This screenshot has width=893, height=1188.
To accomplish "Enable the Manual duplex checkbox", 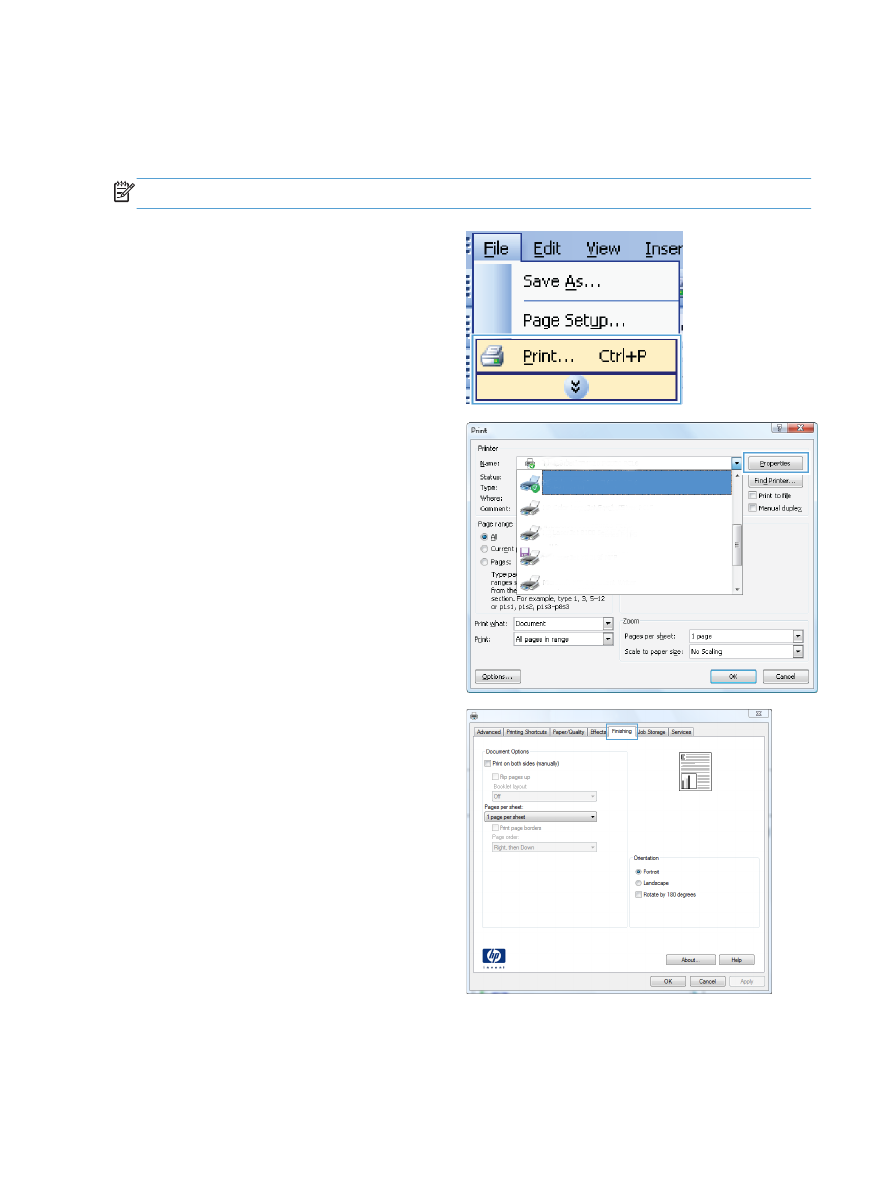I will 752,508.
